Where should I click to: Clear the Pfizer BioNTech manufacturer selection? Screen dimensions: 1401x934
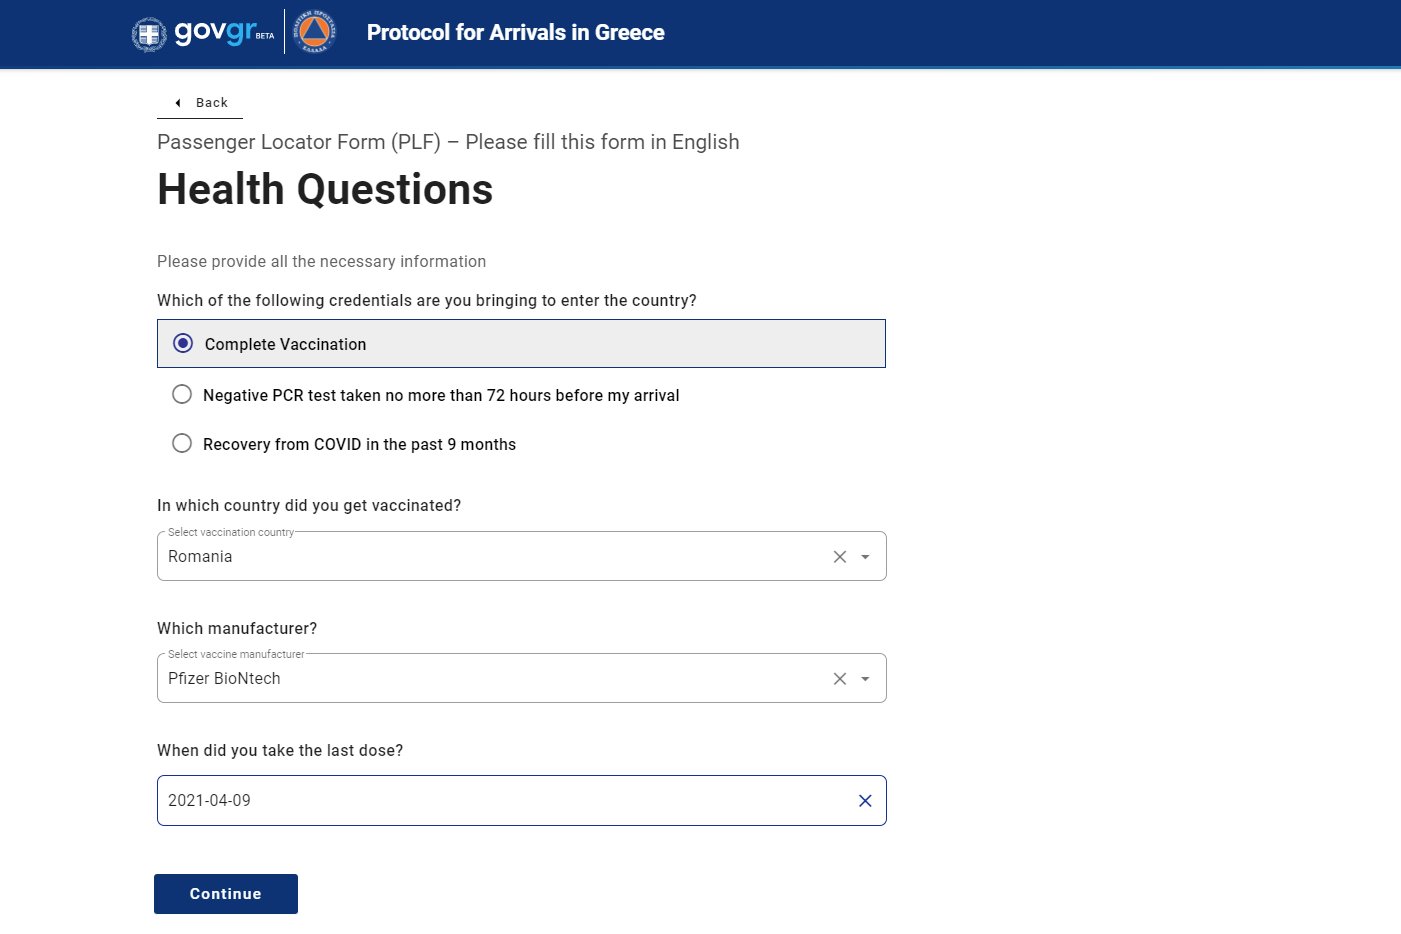(x=840, y=679)
